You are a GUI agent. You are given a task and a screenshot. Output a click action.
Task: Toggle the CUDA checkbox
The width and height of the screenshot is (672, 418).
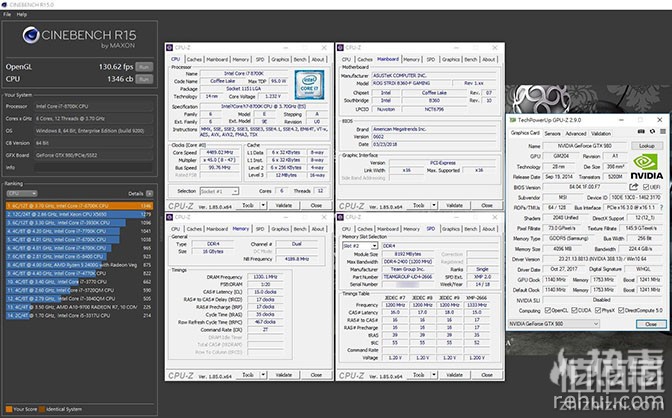[574, 310]
